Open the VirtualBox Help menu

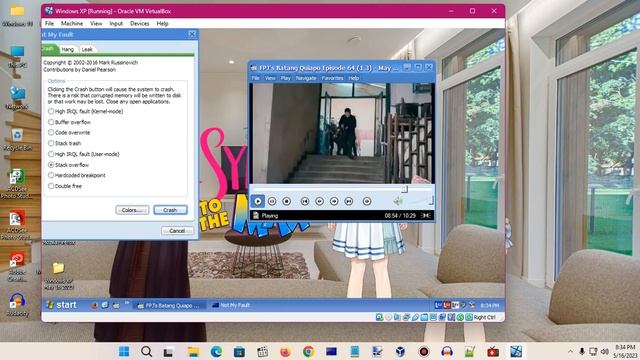click(162, 24)
